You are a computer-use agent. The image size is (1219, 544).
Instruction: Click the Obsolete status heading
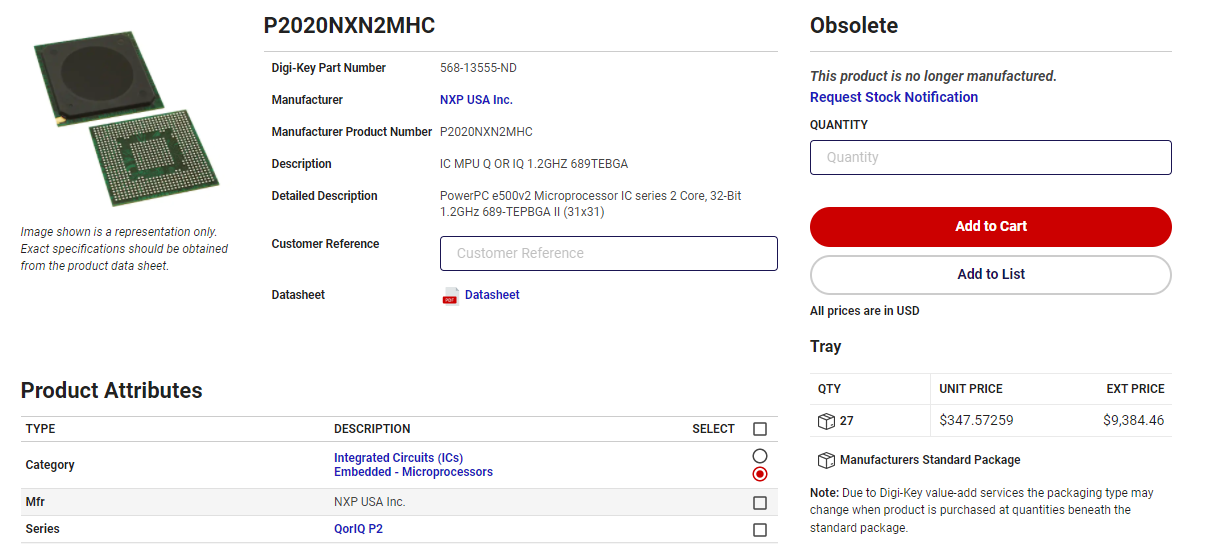click(x=854, y=26)
